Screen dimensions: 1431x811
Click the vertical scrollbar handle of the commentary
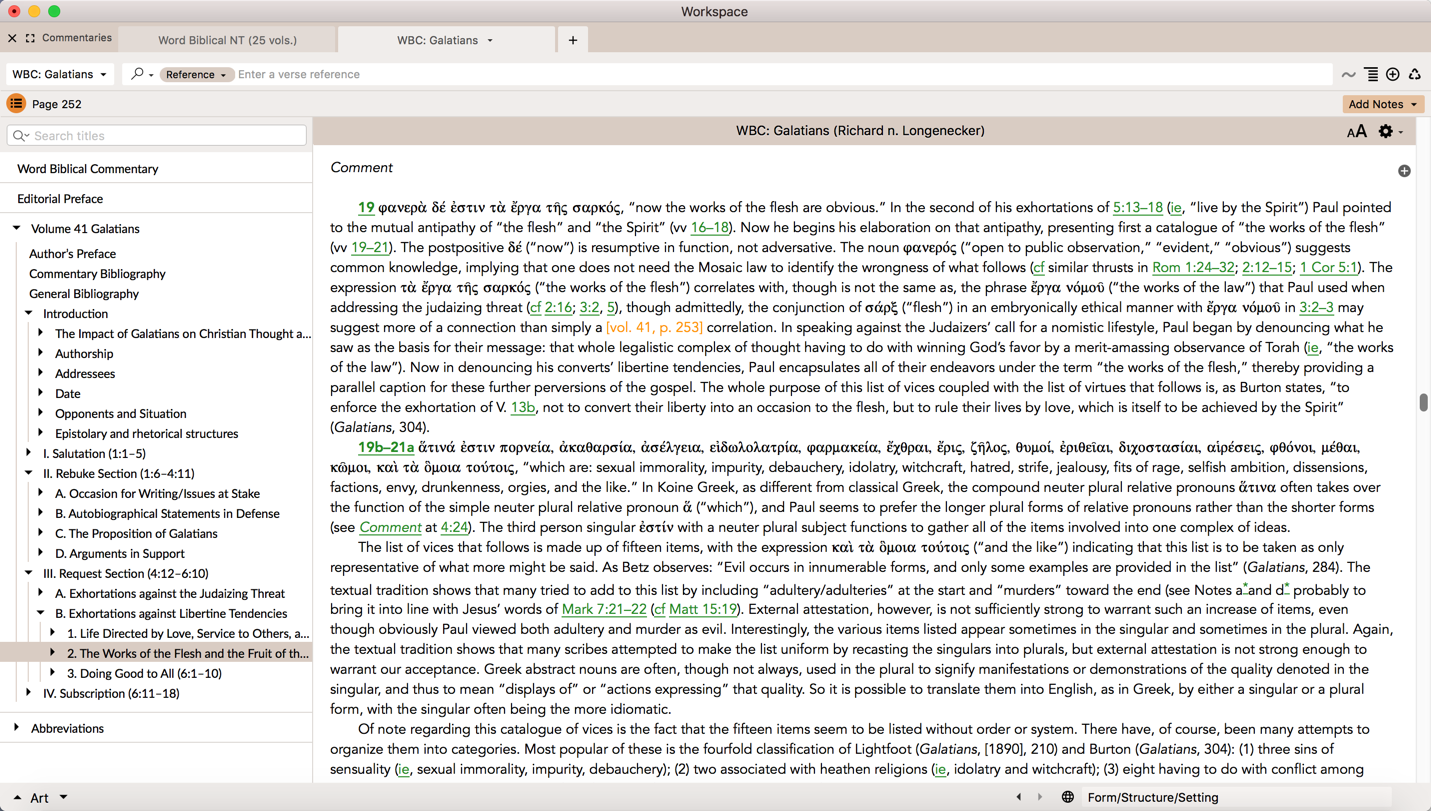1423,402
